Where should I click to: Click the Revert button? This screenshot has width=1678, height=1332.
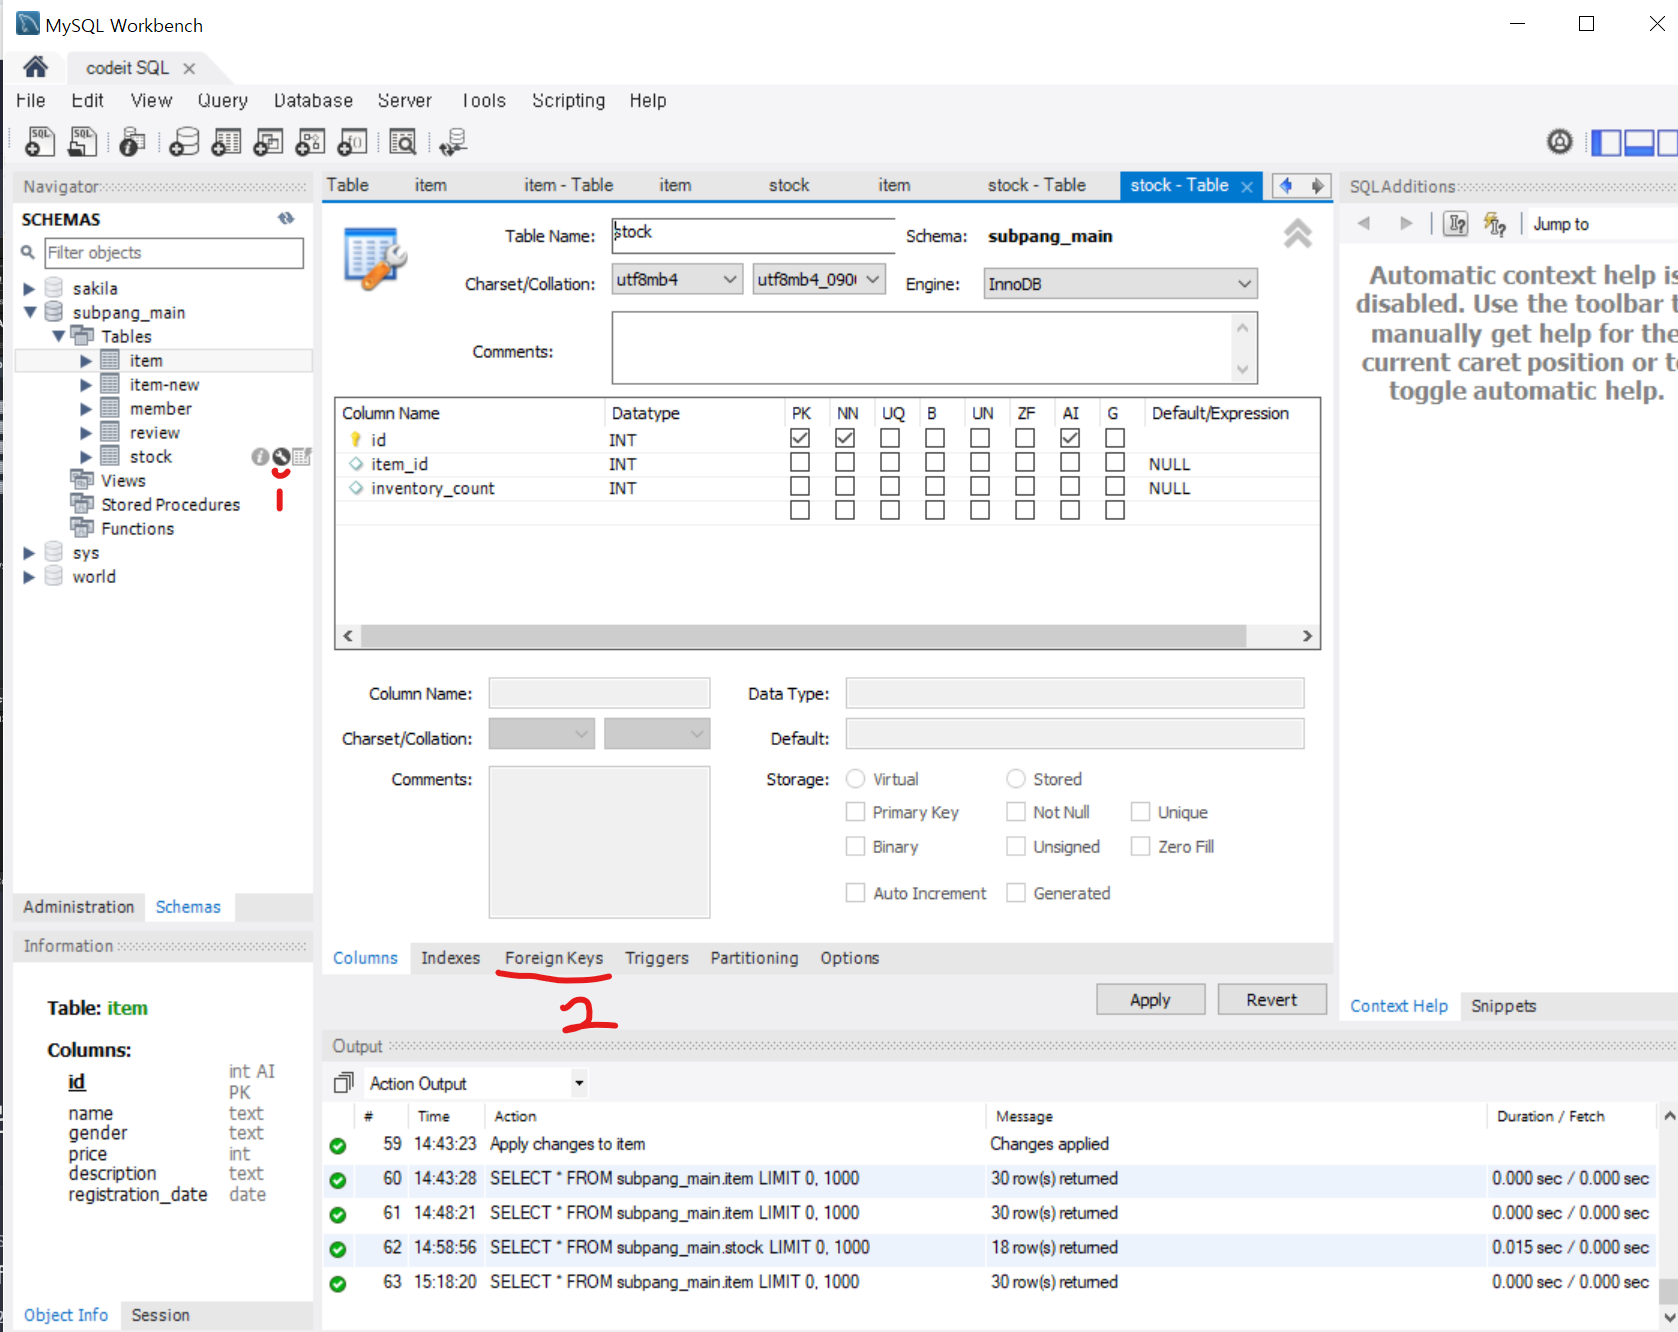[x=1271, y=999]
